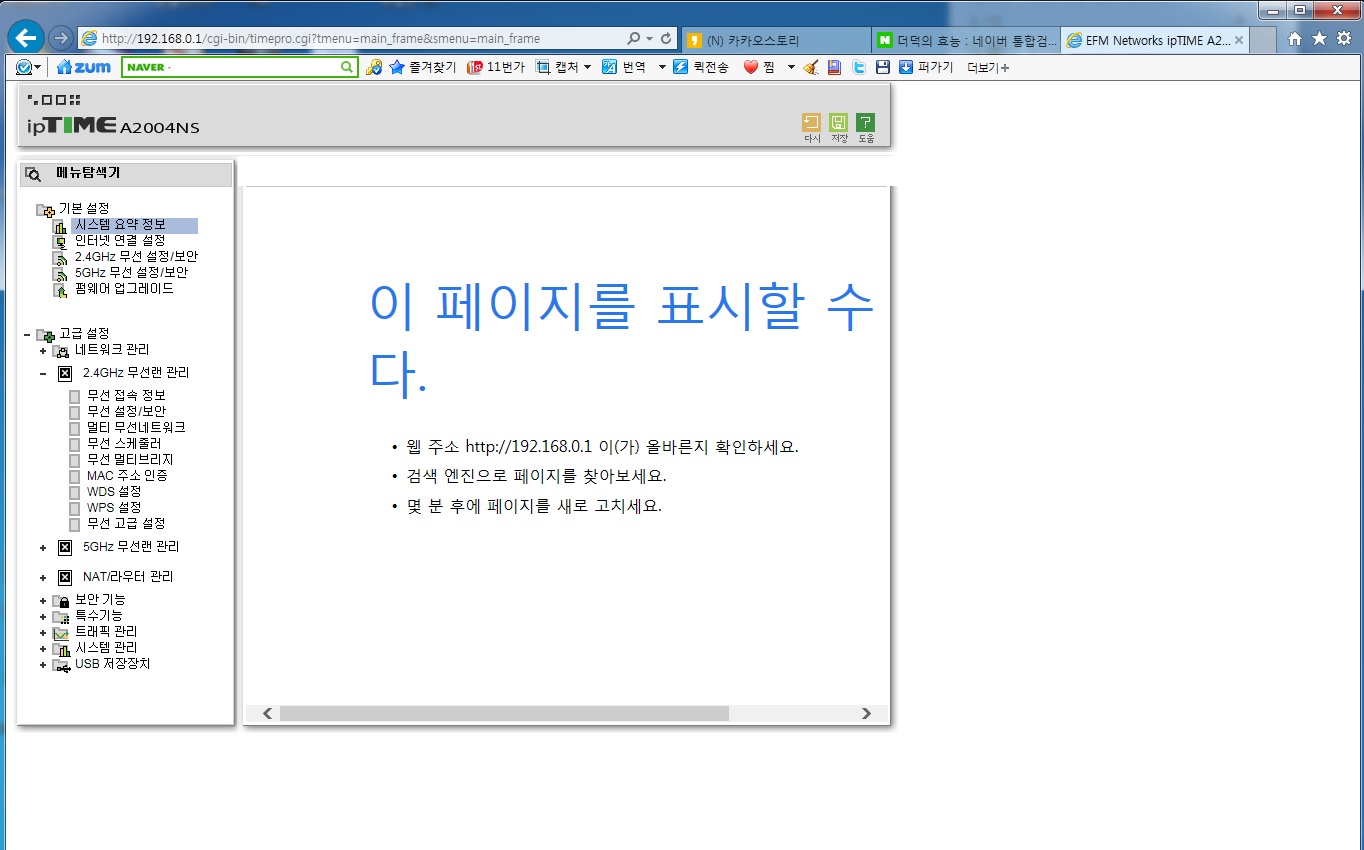Open the ipTIME 도움 help icon
1364x850 pixels.
tap(865, 123)
